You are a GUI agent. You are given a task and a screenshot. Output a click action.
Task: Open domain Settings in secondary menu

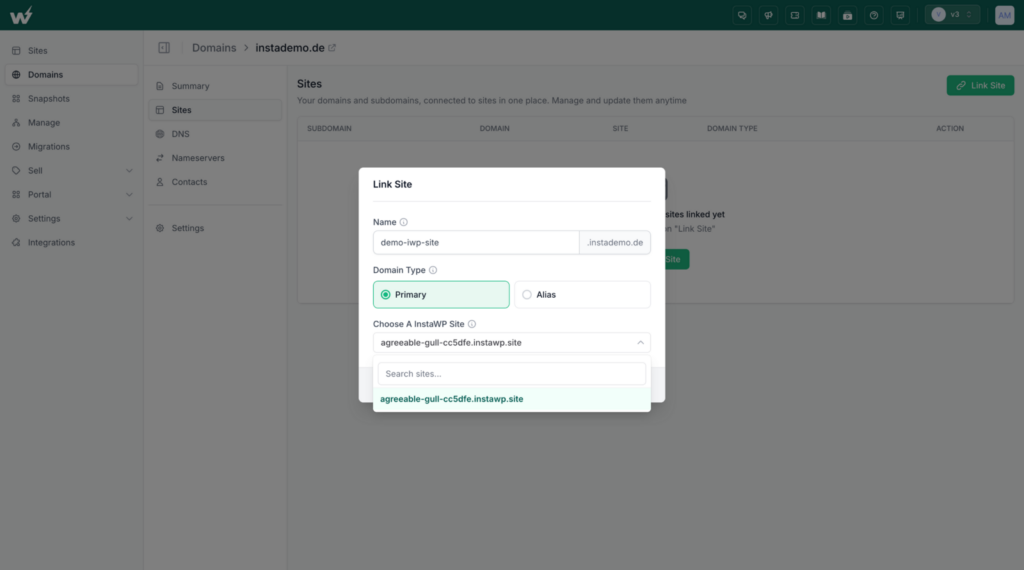pos(215,228)
